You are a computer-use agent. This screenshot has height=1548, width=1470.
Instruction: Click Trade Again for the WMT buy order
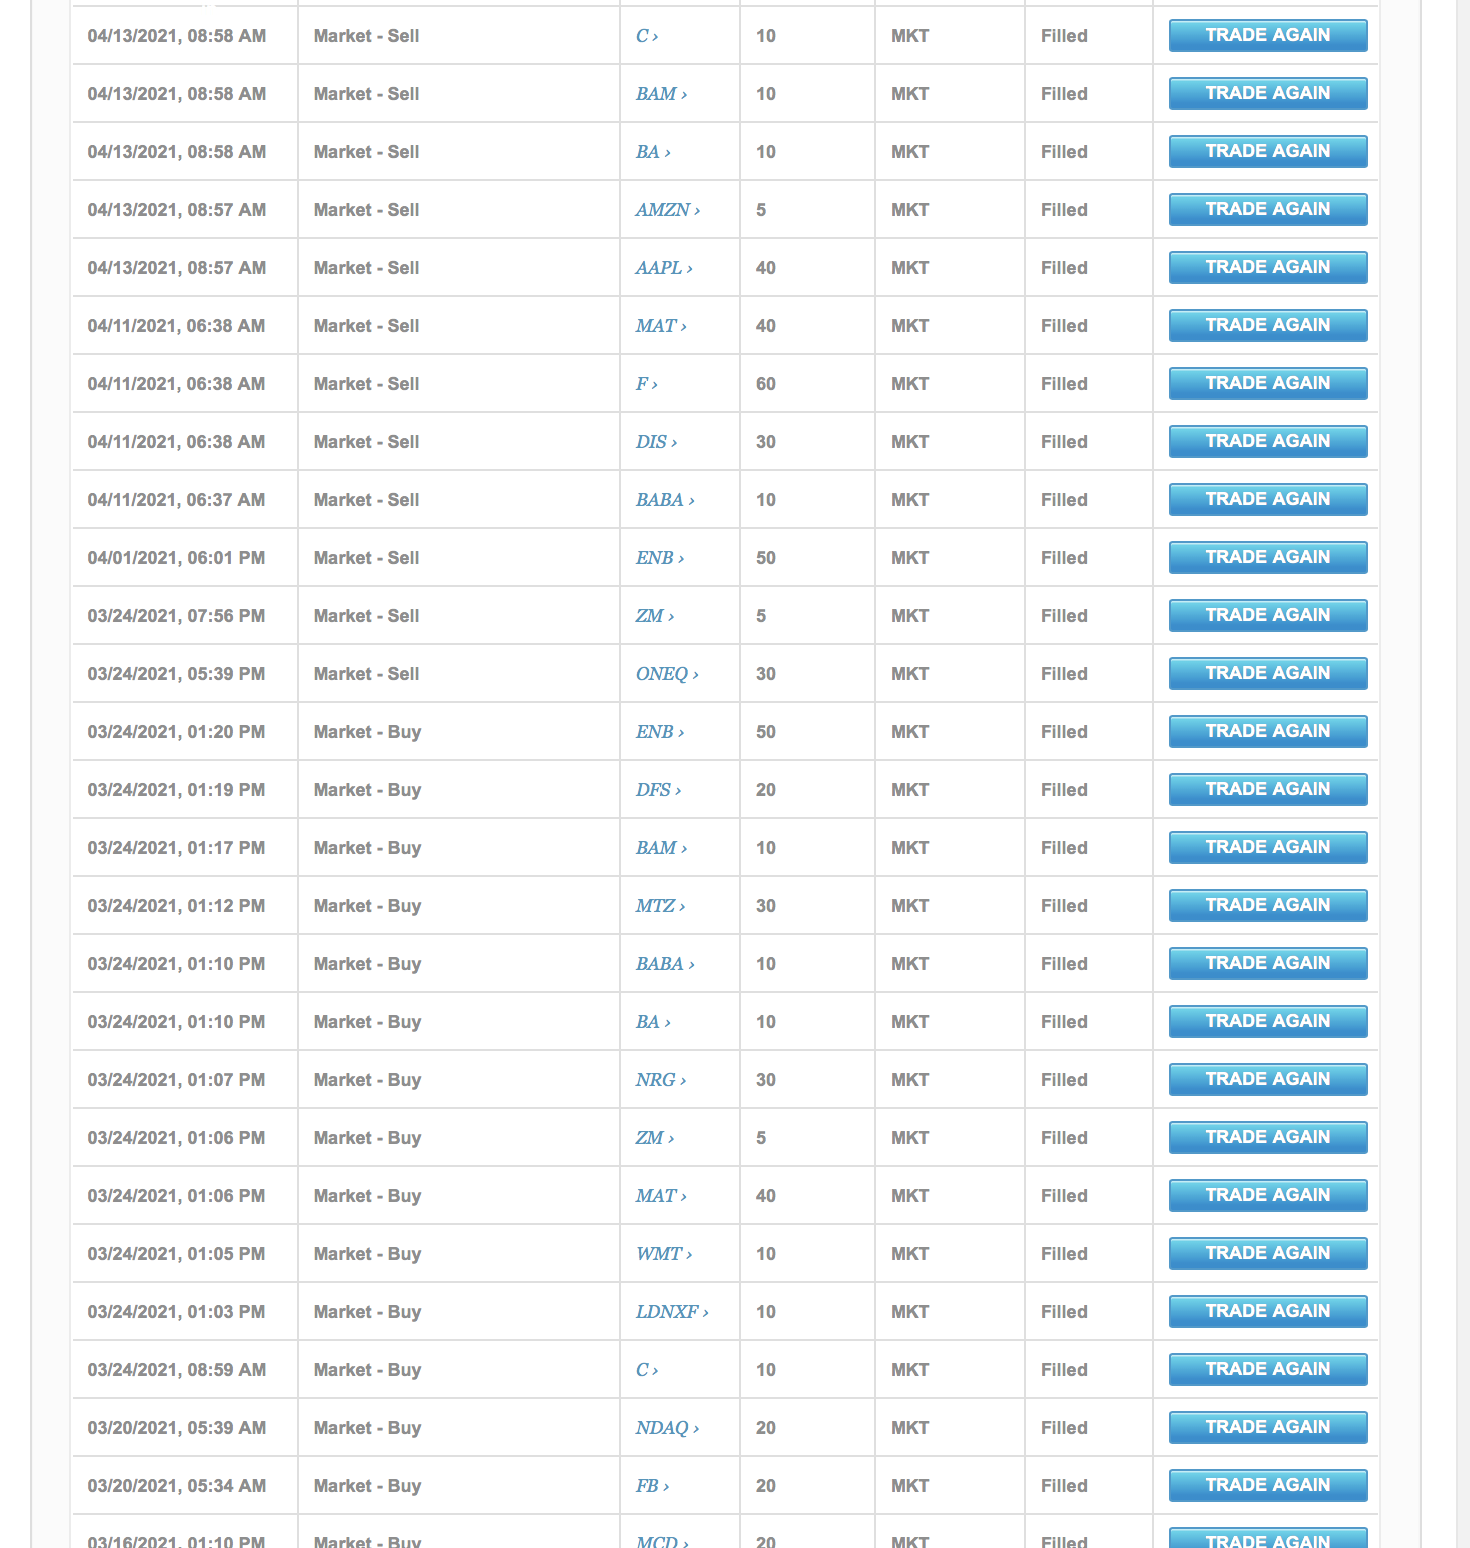pos(1267,1254)
